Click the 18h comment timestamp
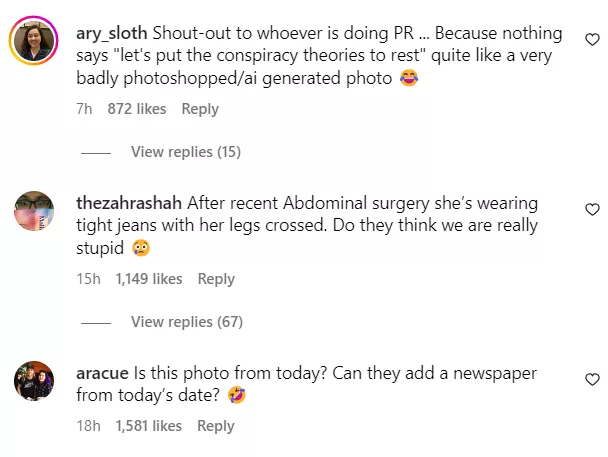The height and width of the screenshot is (457, 608). tap(88, 426)
